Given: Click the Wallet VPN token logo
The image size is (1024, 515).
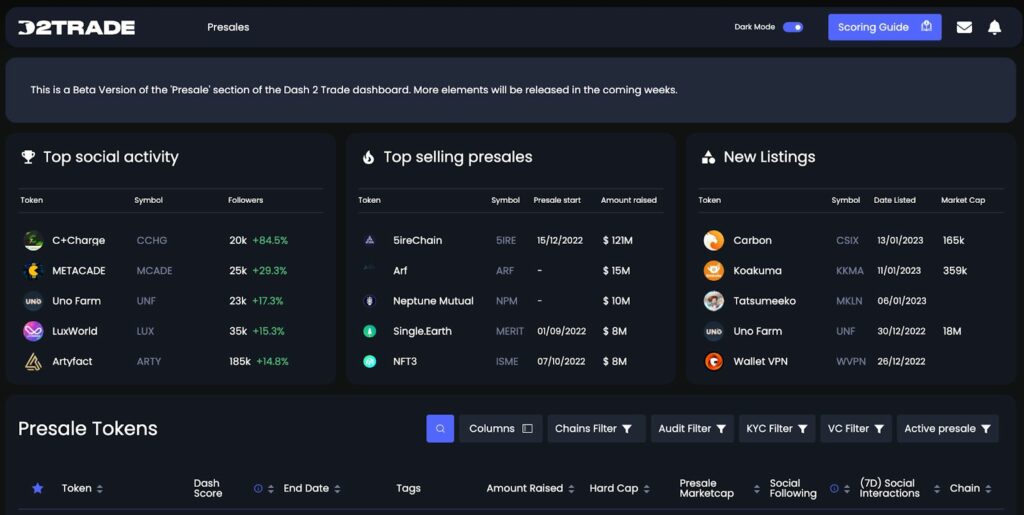Looking at the screenshot, I should tap(713, 361).
